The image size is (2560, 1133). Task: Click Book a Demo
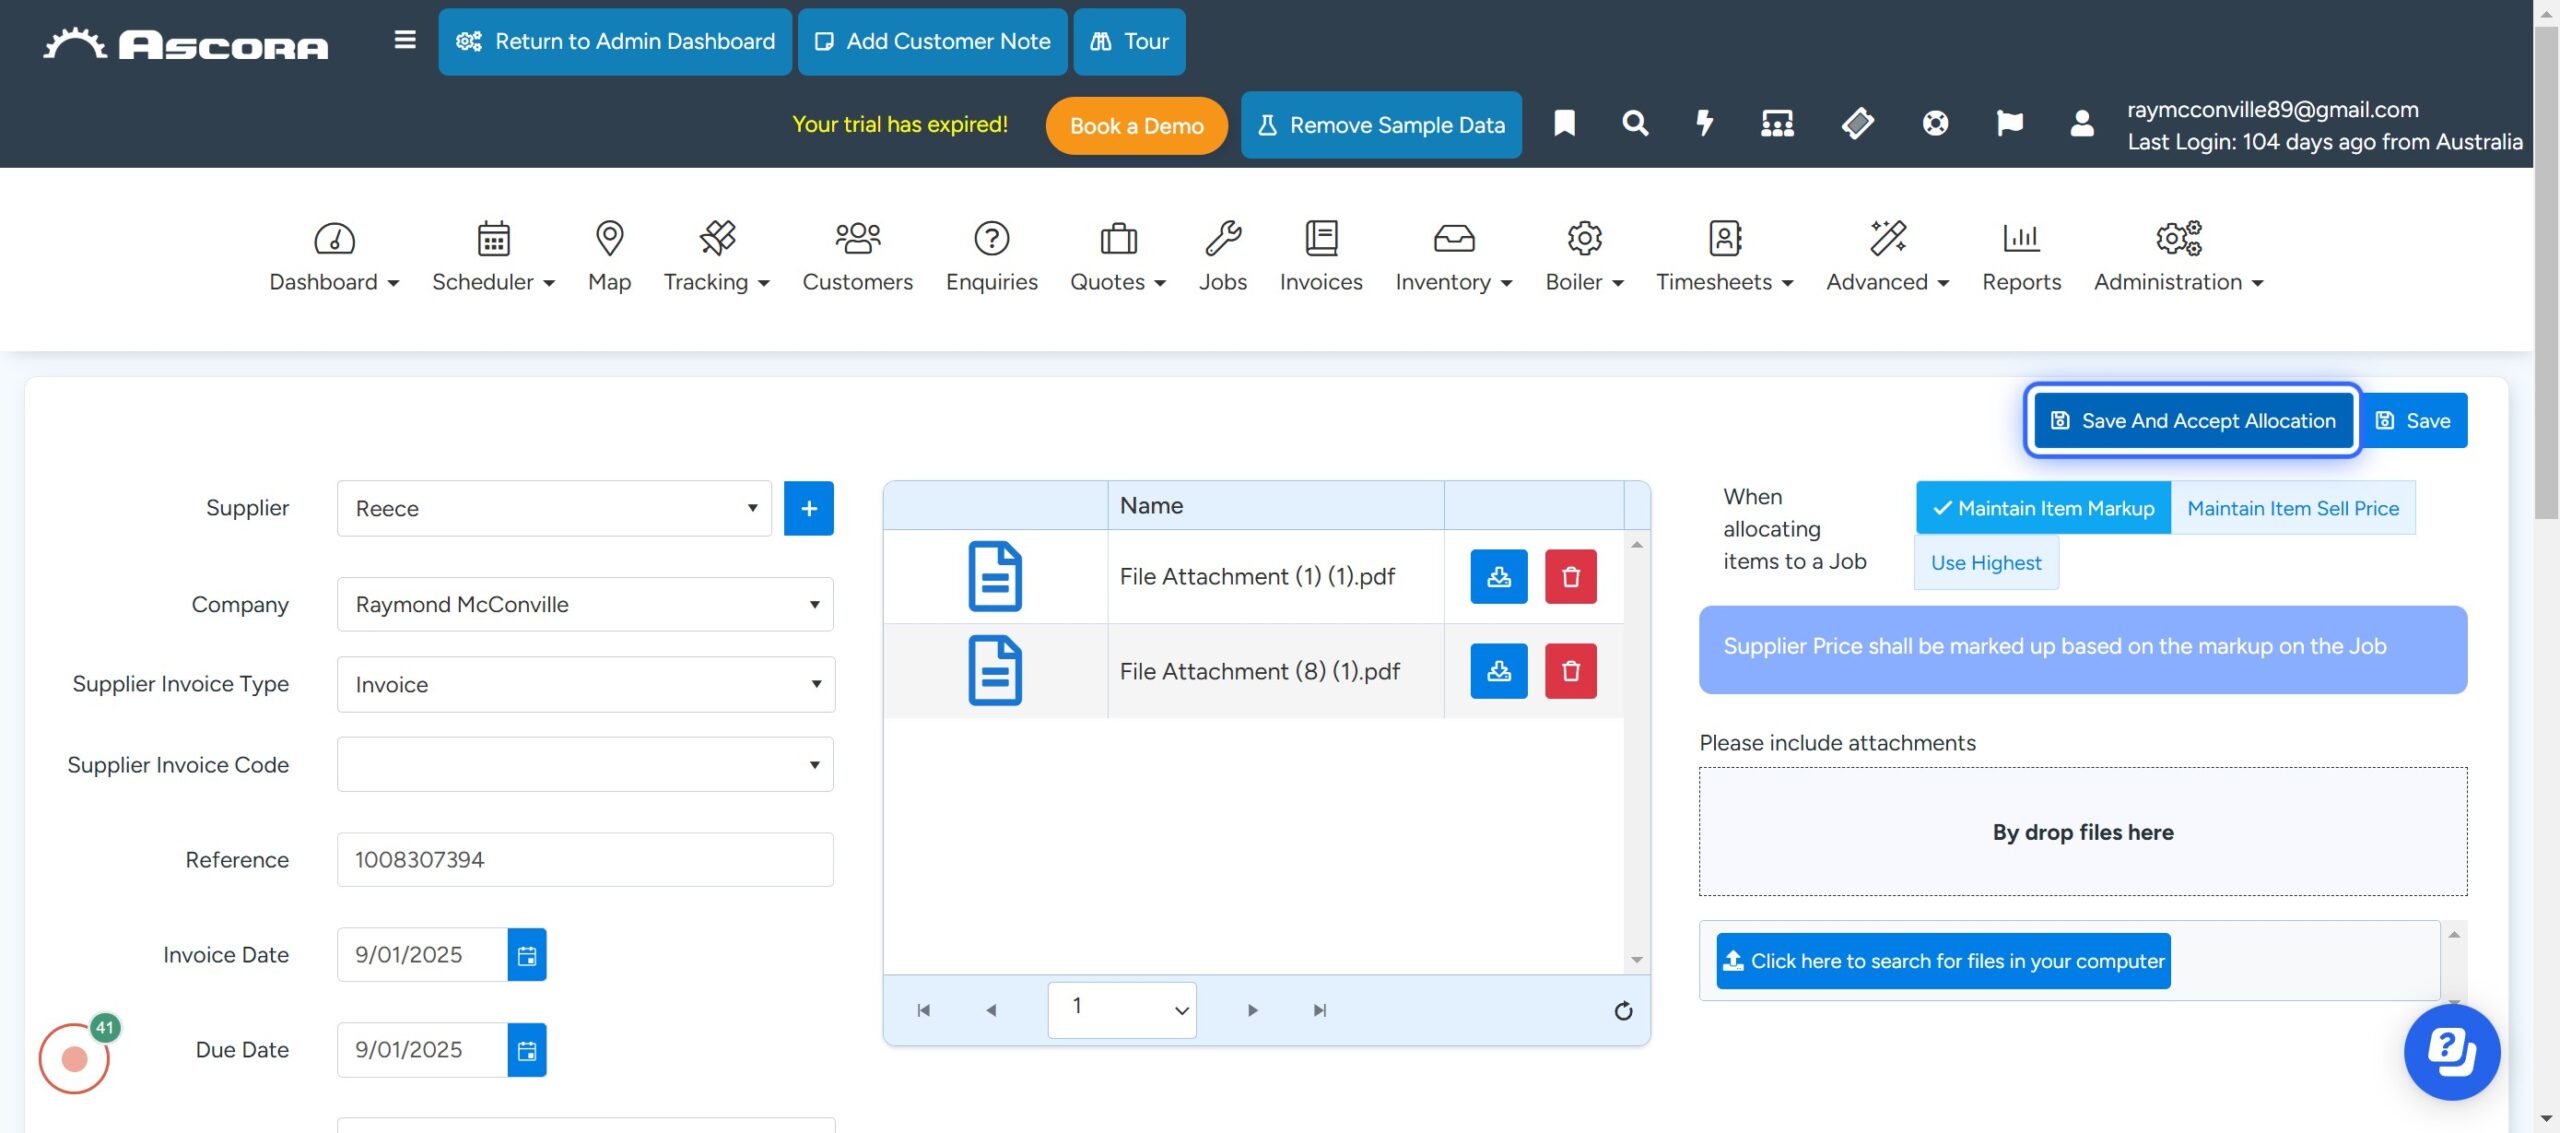pos(1136,126)
